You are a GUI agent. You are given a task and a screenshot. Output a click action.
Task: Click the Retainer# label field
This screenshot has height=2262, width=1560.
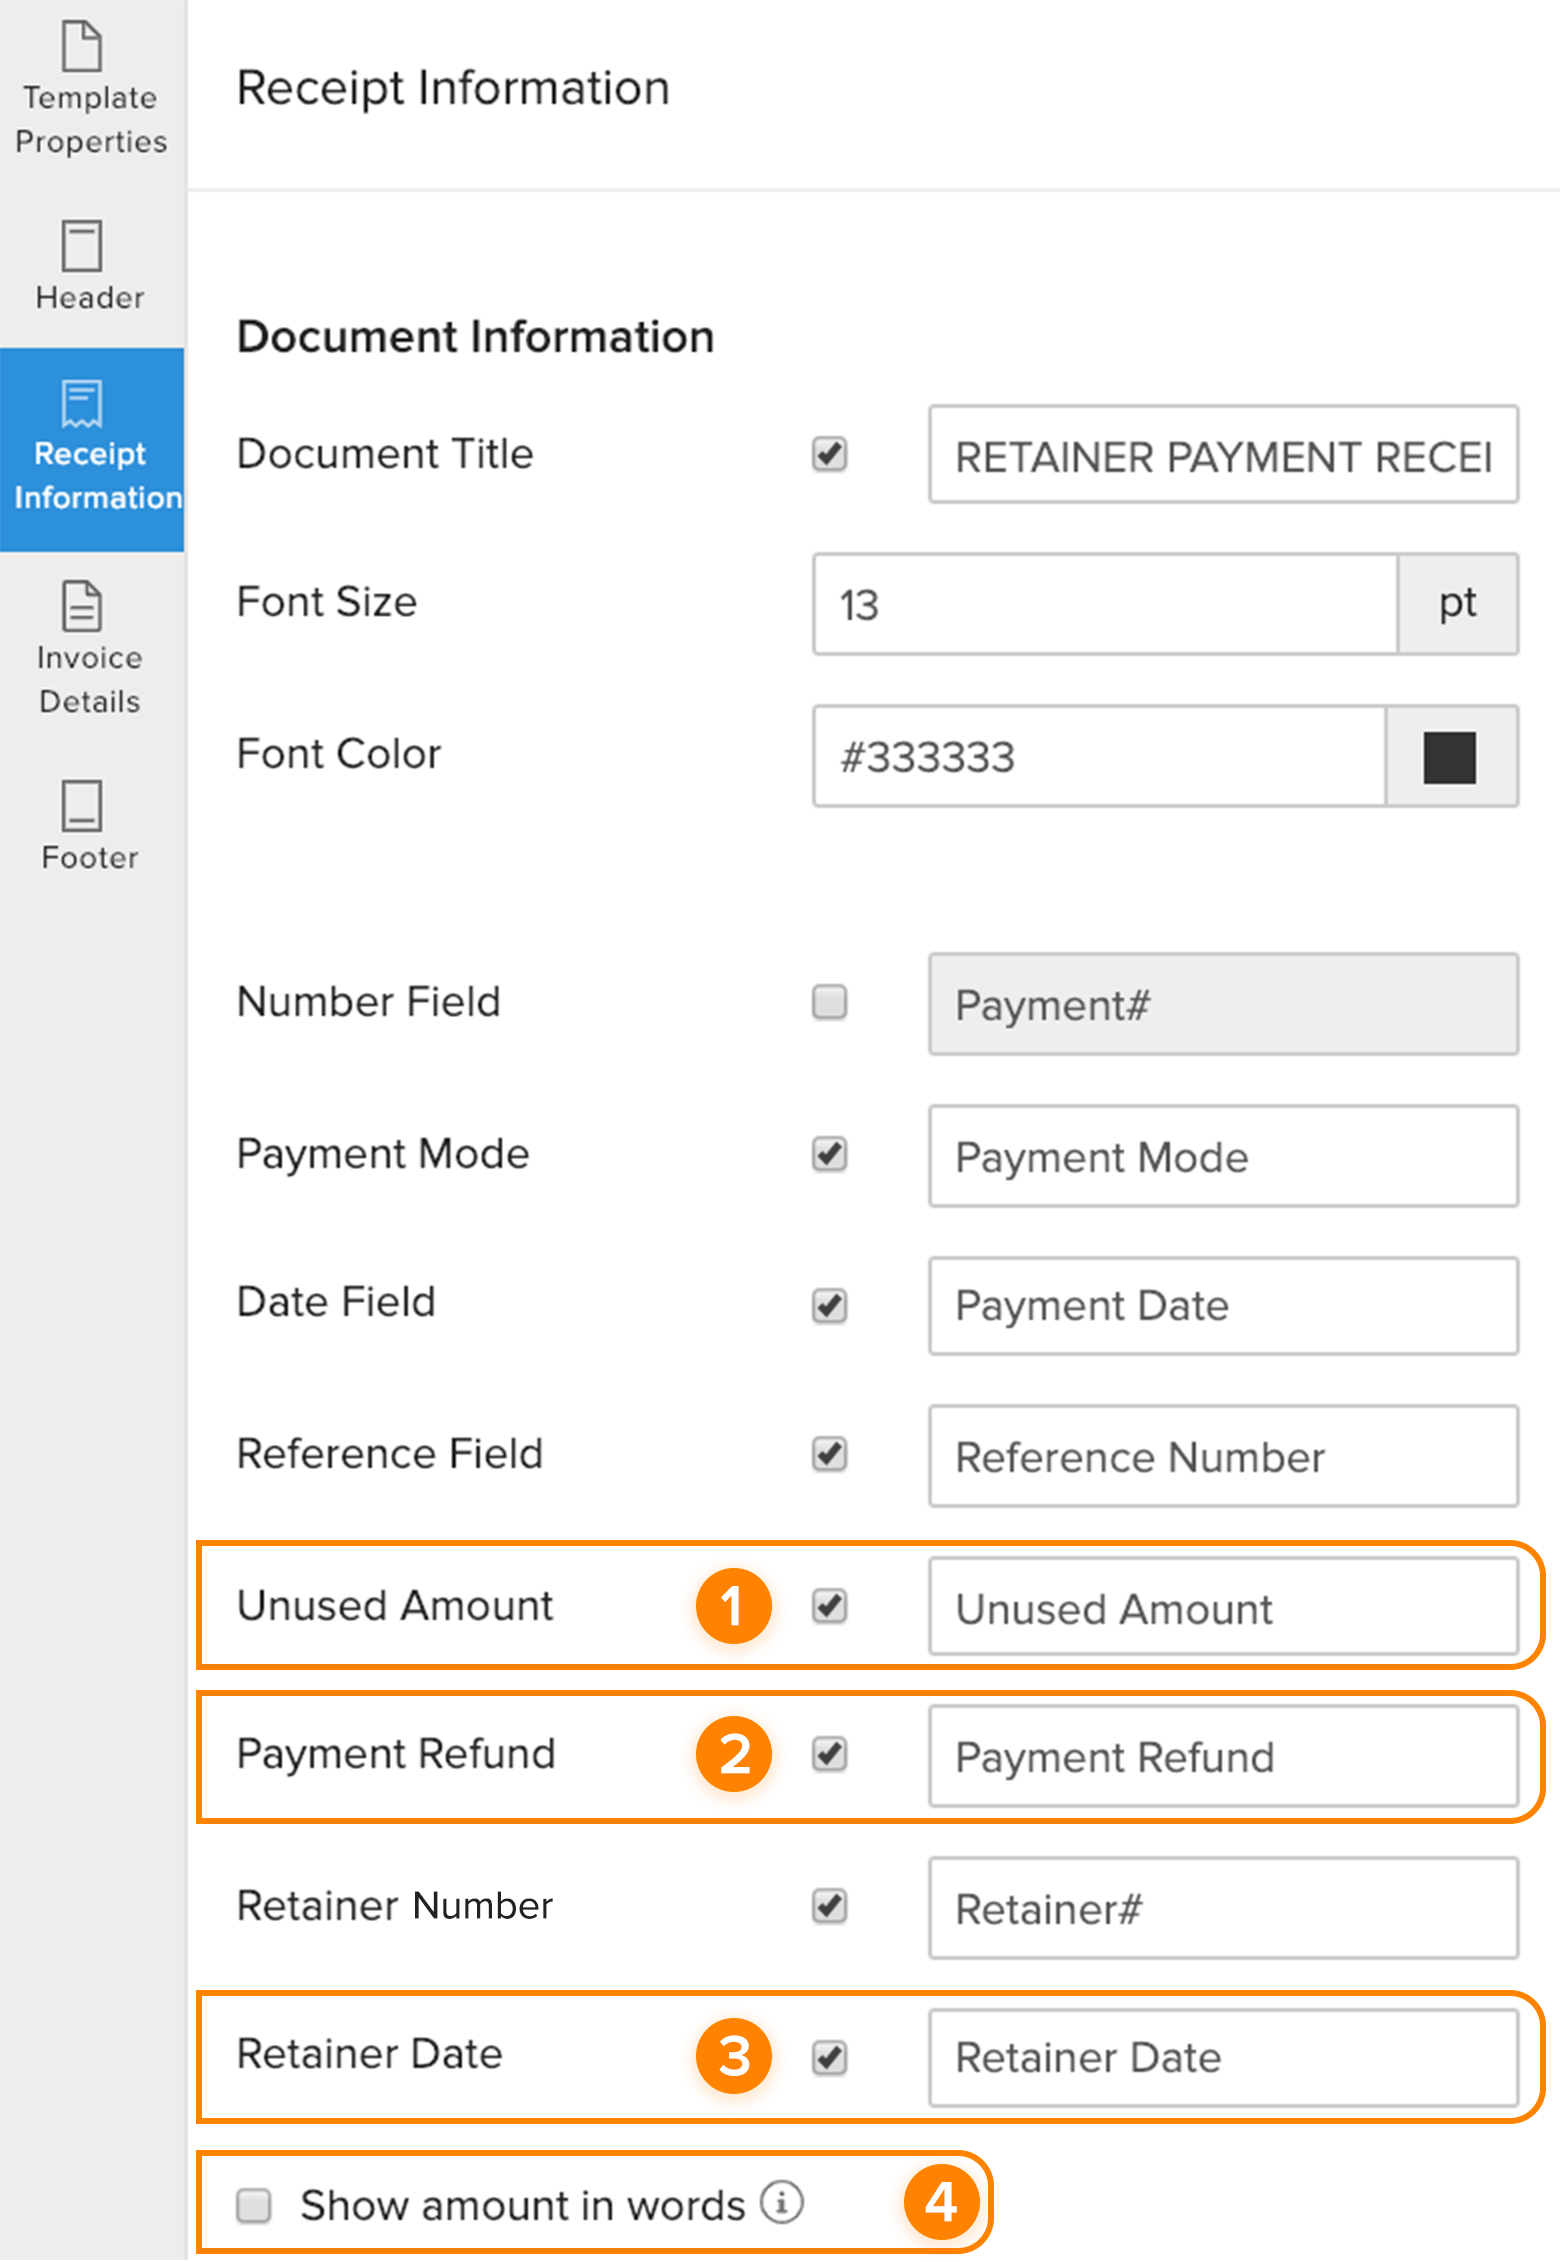pyautogui.click(x=1222, y=1909)
